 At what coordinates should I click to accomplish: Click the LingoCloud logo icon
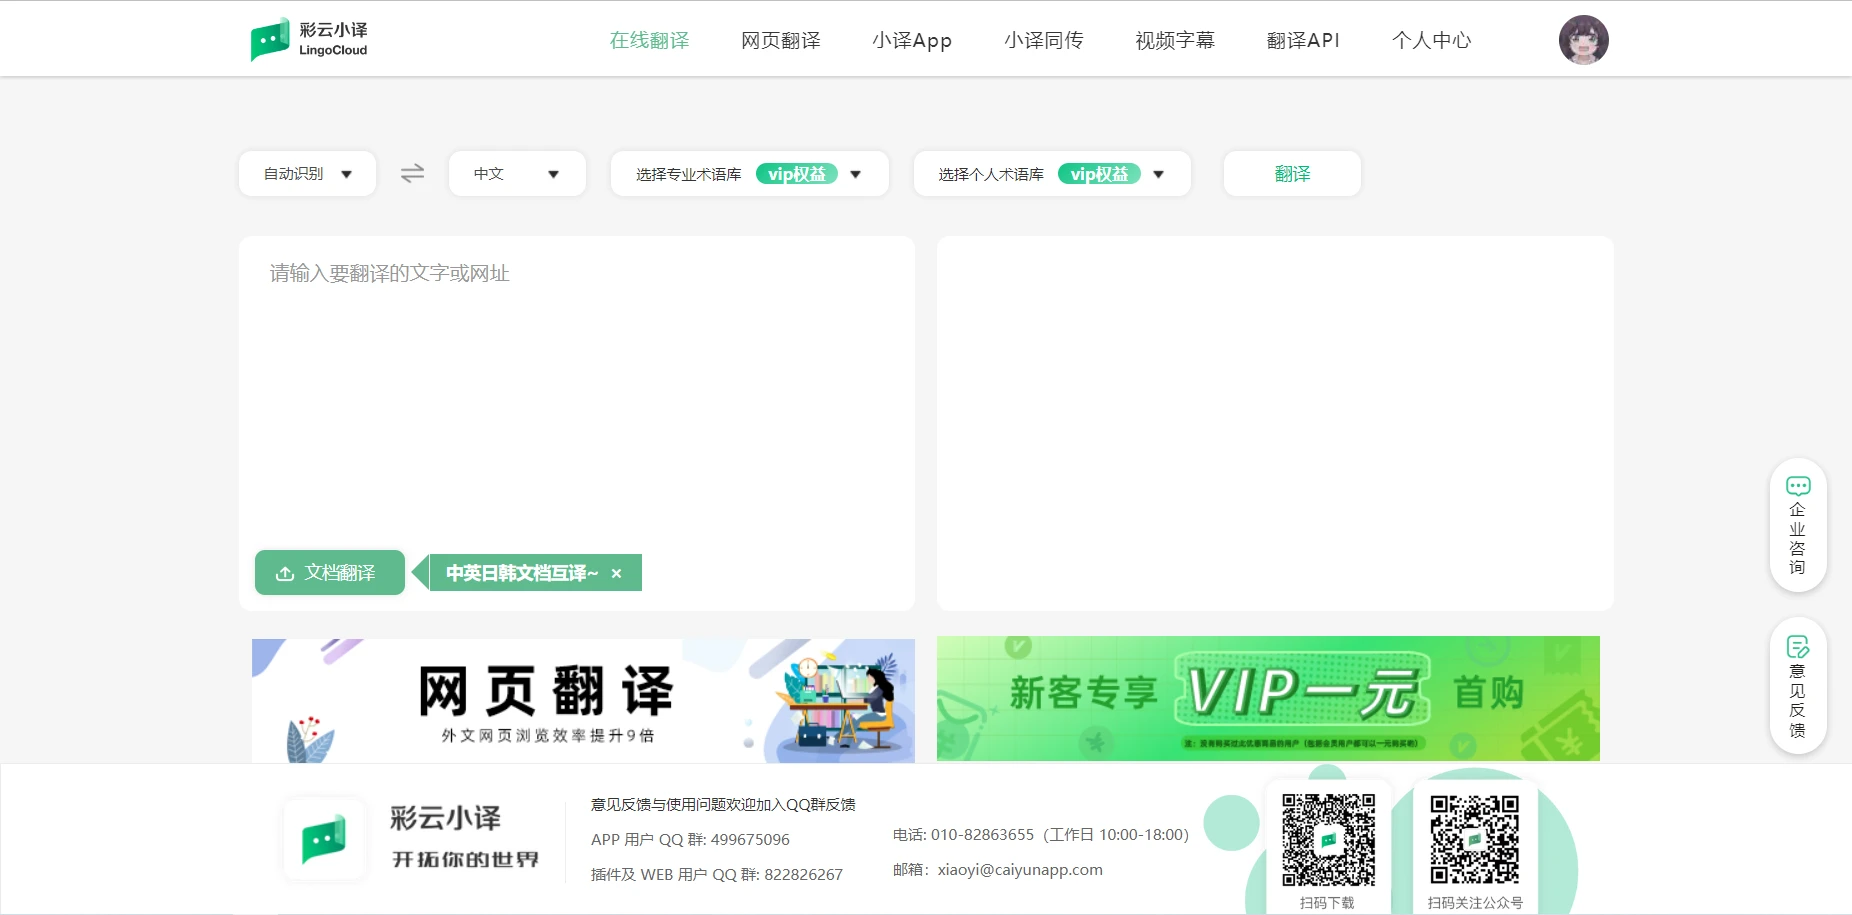[270, 40]
